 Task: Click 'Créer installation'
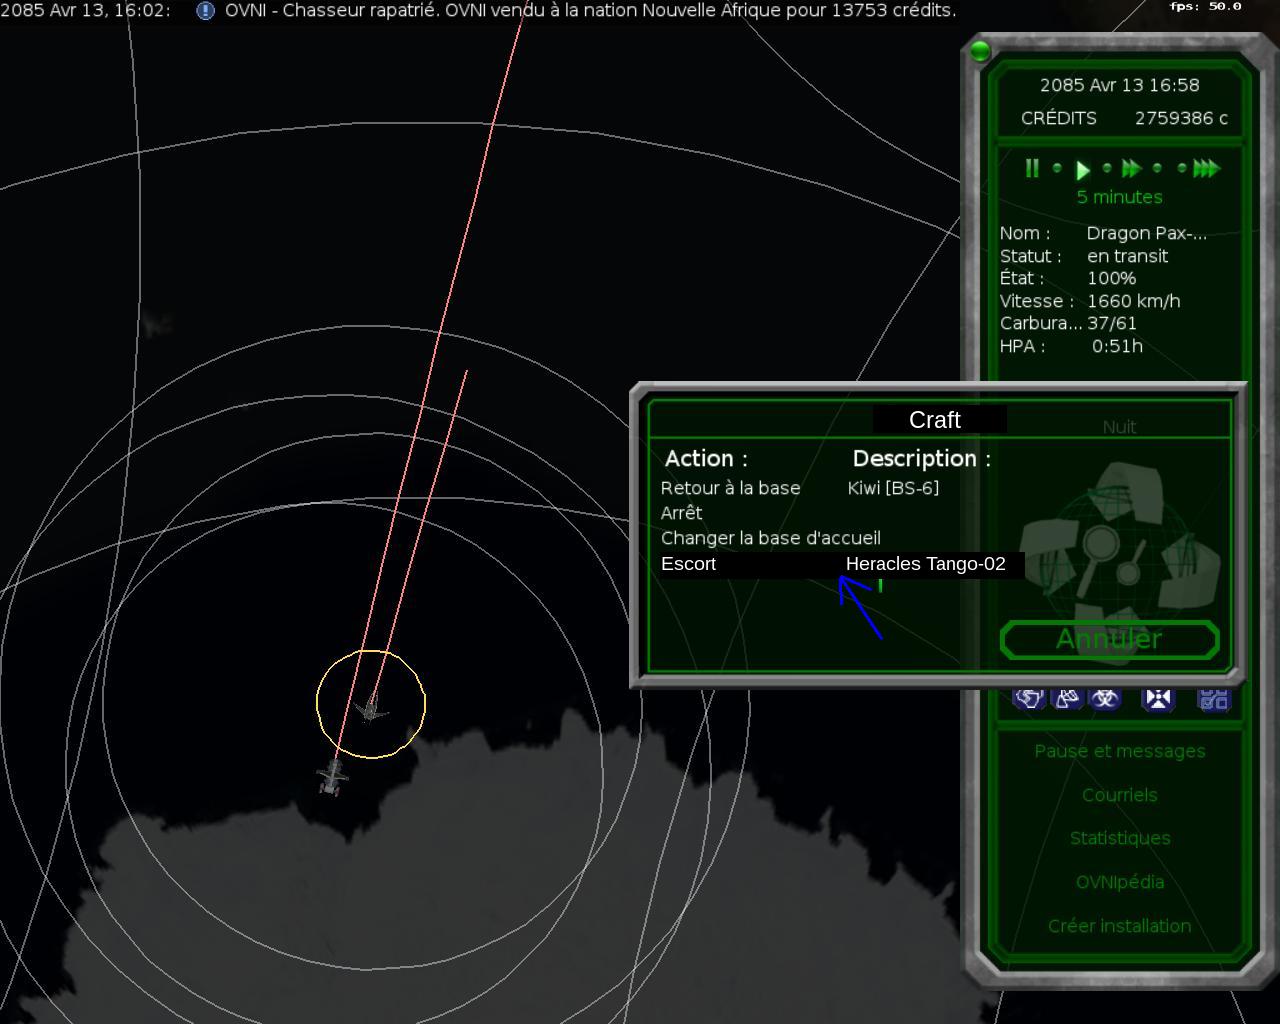(1120, 926)
